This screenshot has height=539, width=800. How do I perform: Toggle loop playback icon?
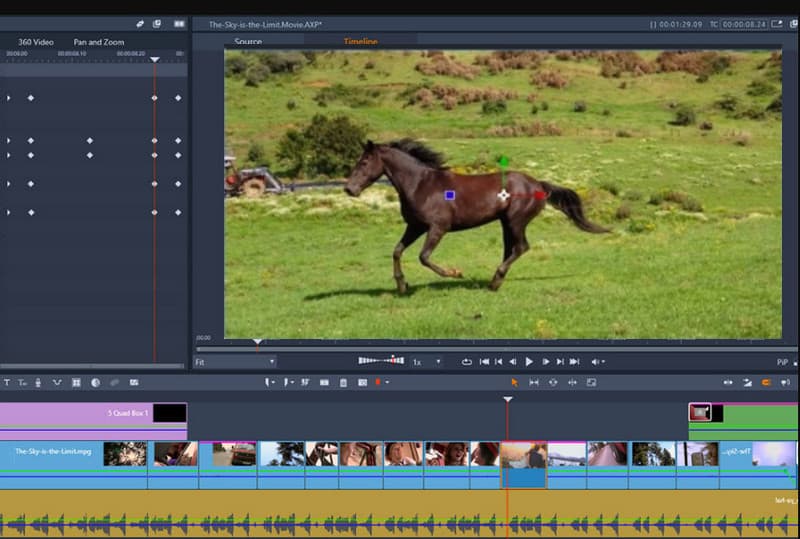click(x=467, y=361)
